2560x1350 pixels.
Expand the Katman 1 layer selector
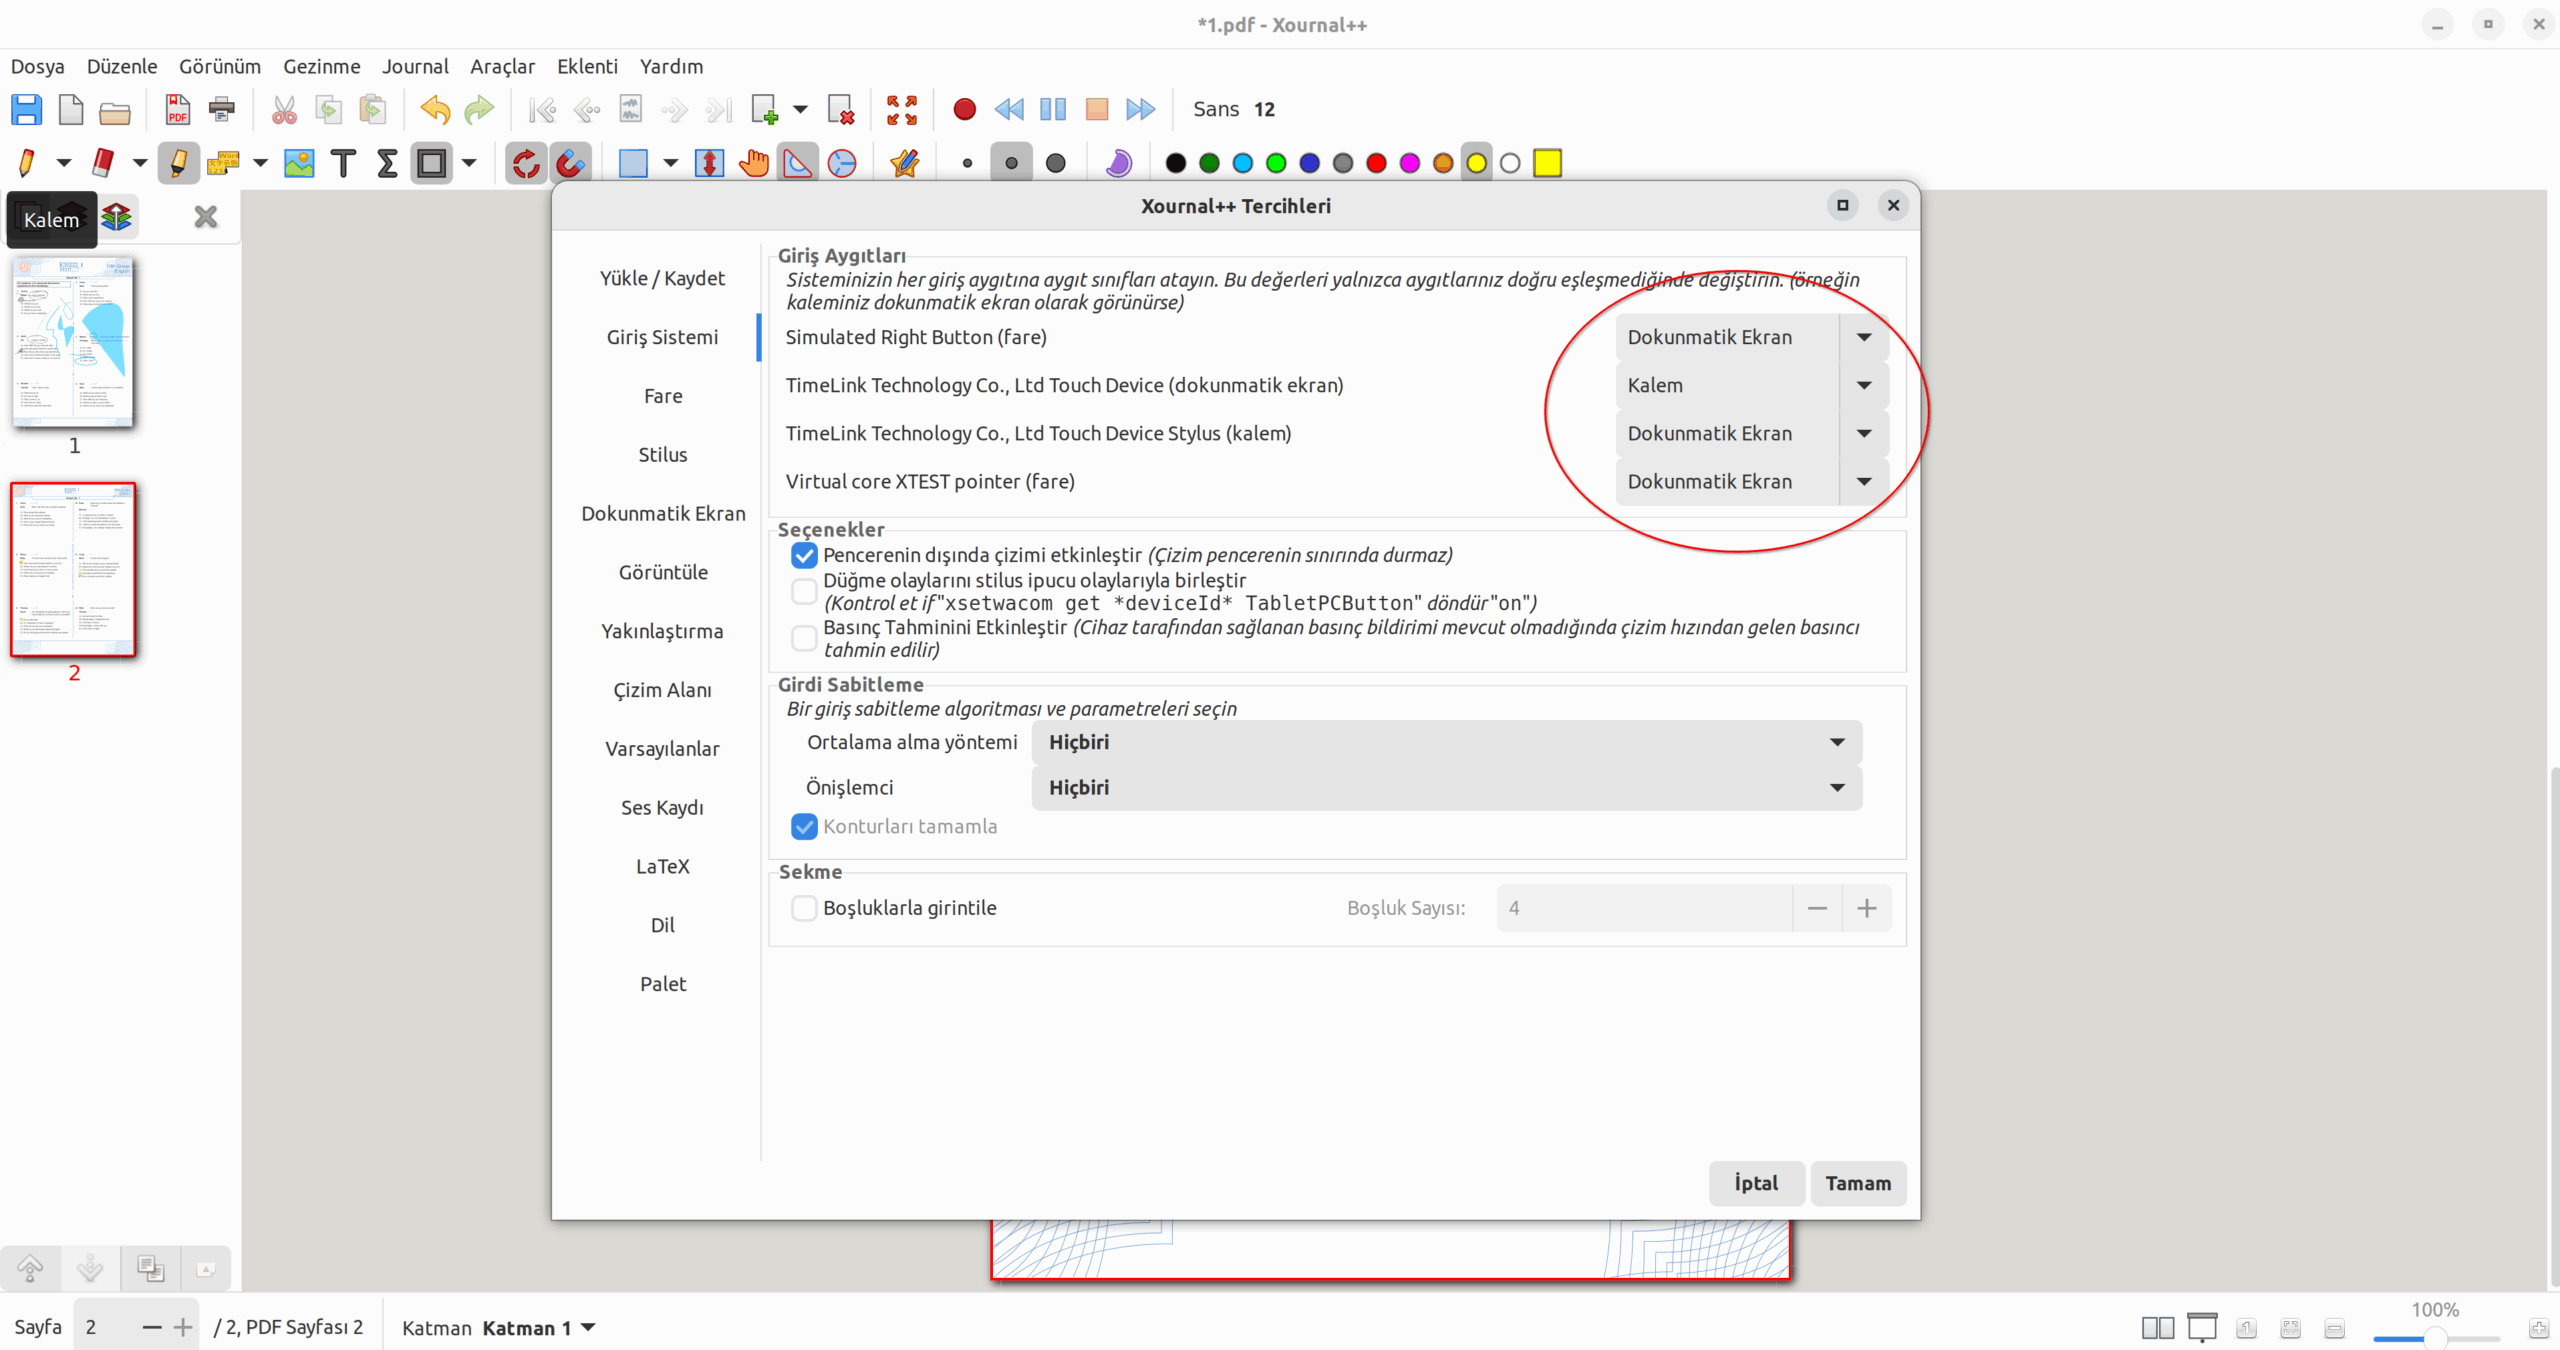point(588,1327)
